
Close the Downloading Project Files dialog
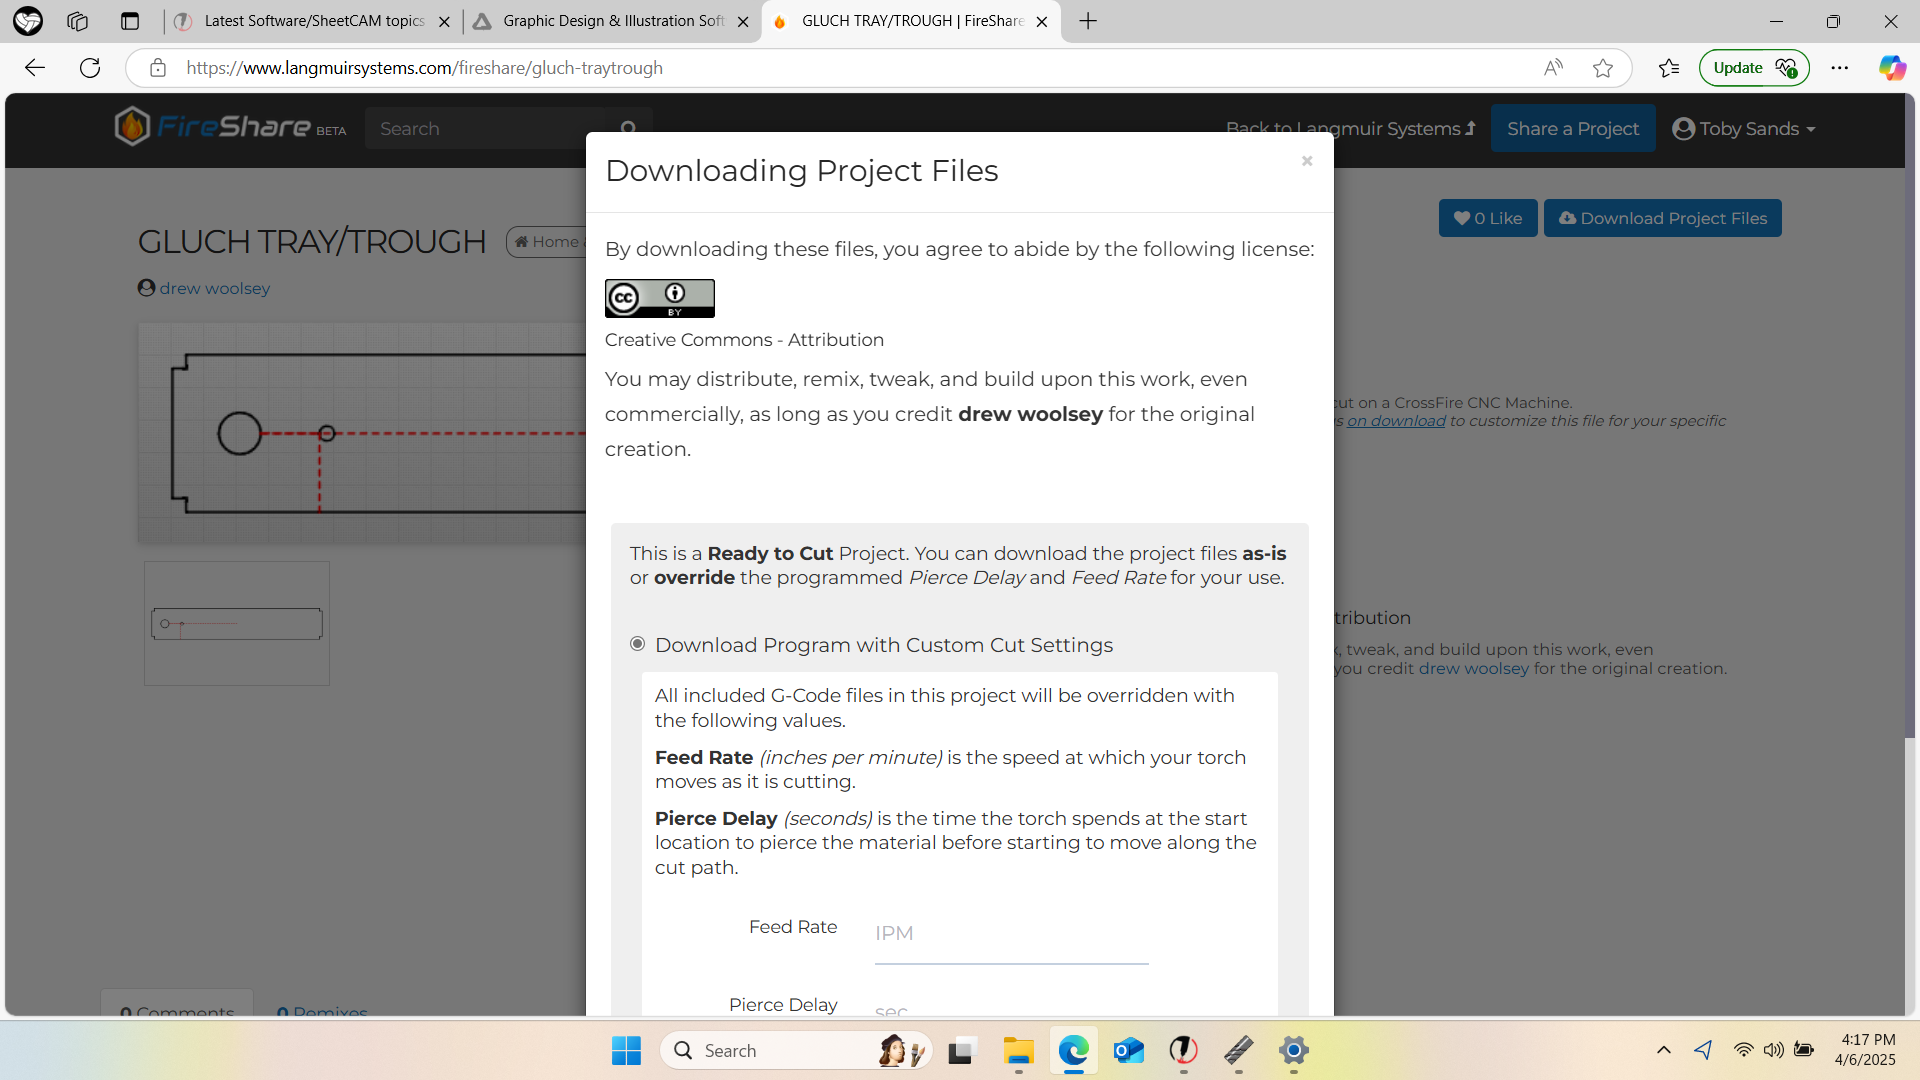[x=1306, y=161]
